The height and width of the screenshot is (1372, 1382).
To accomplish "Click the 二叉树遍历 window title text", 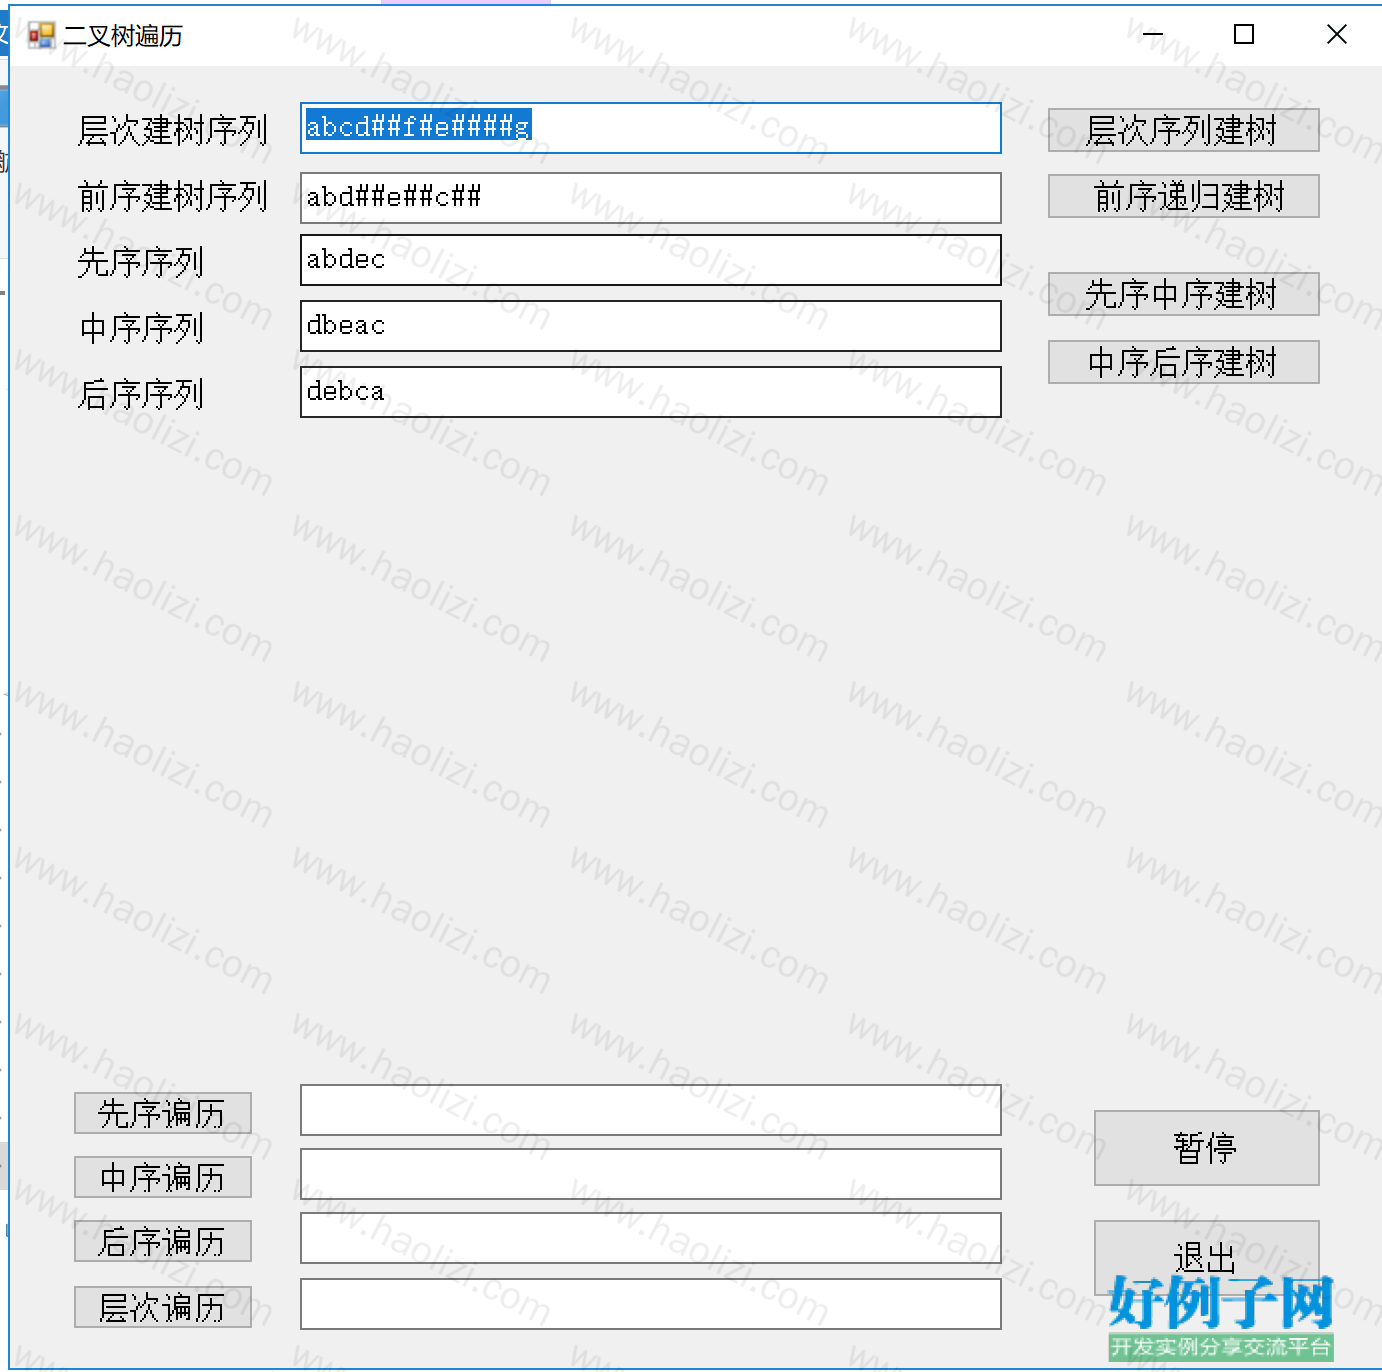I will (123, 36).
